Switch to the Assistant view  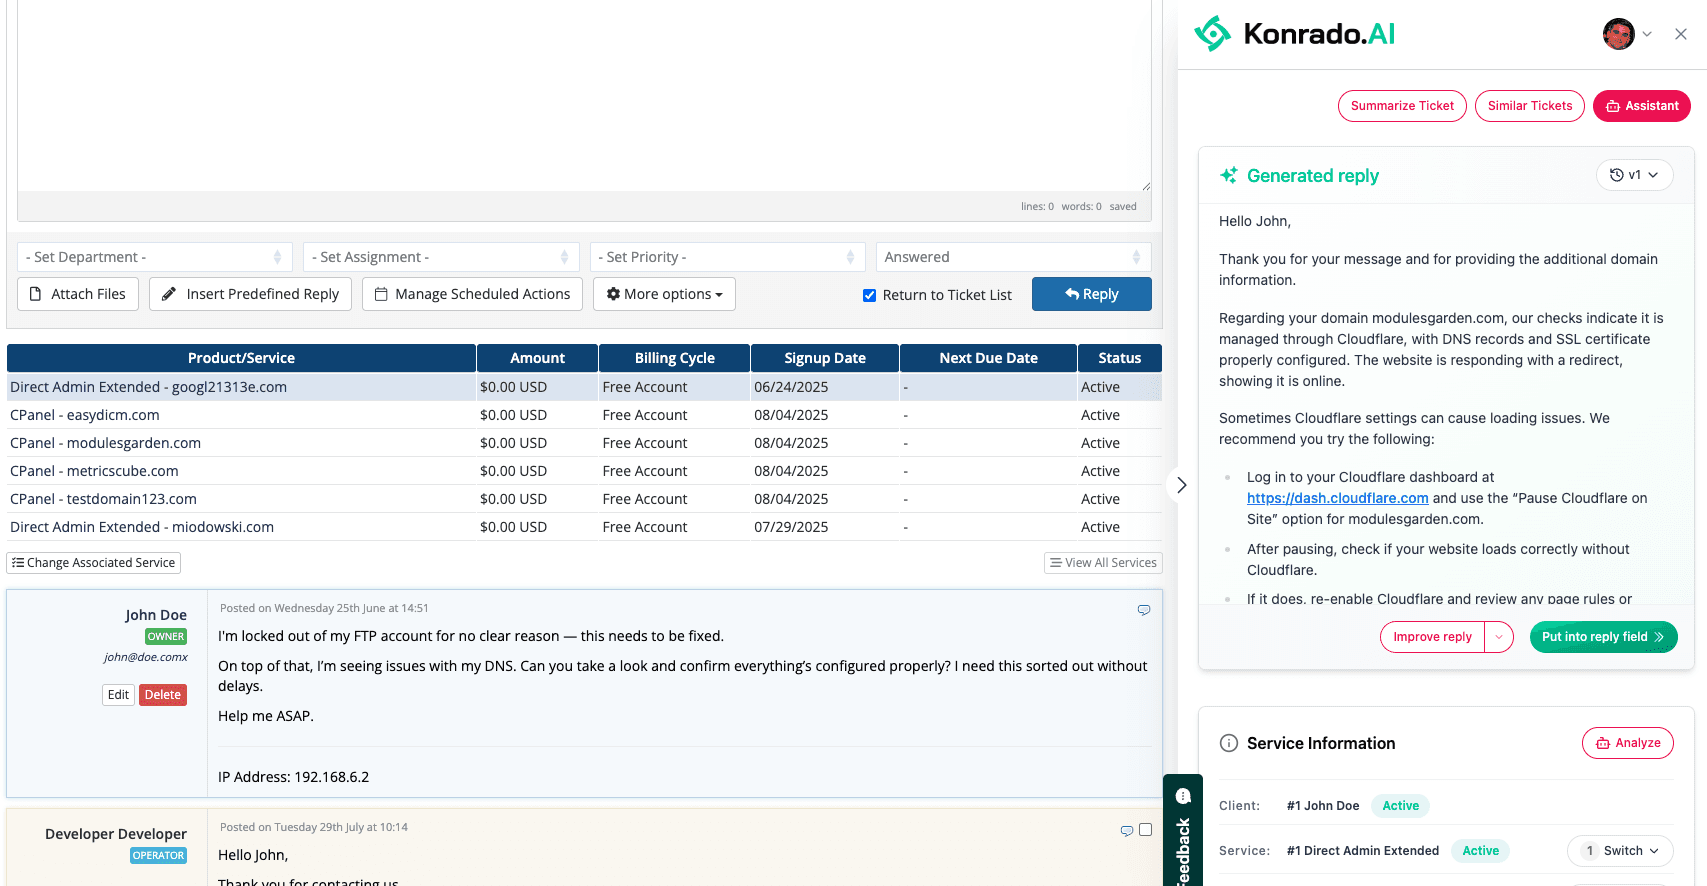pyautogui.click(x=1641, y=106)
